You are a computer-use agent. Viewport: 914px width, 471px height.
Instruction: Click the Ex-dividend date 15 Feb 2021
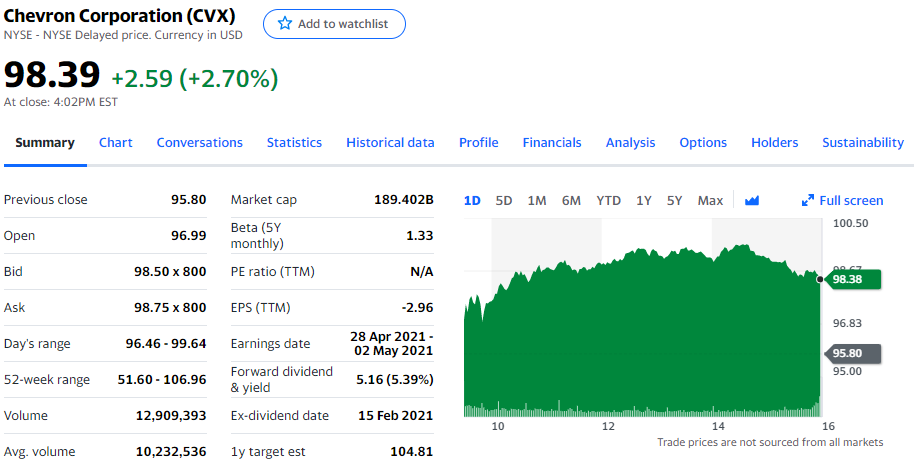coord(396,416)
